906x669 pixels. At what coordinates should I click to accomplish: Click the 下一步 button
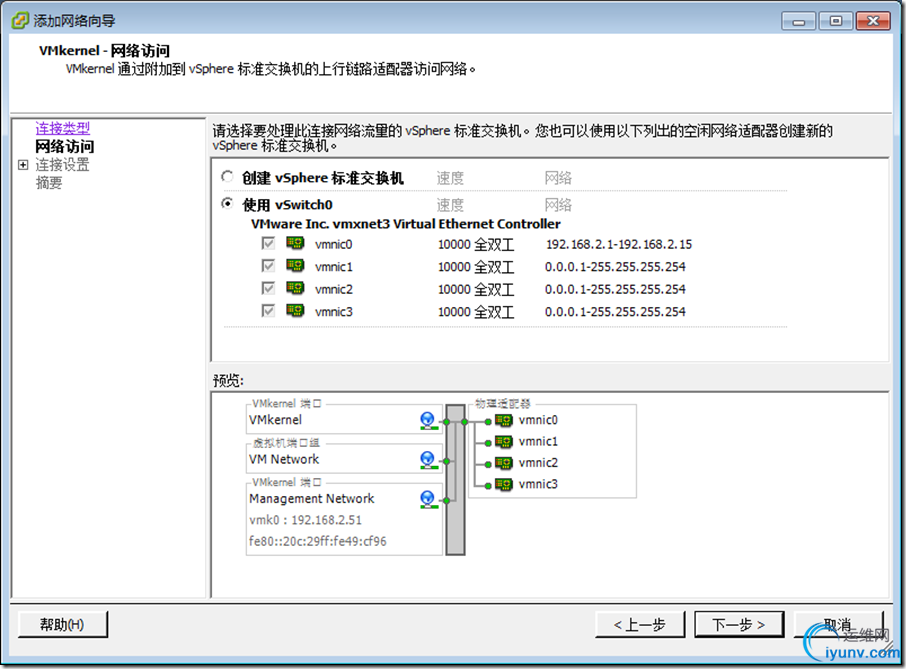coord(739,624)
